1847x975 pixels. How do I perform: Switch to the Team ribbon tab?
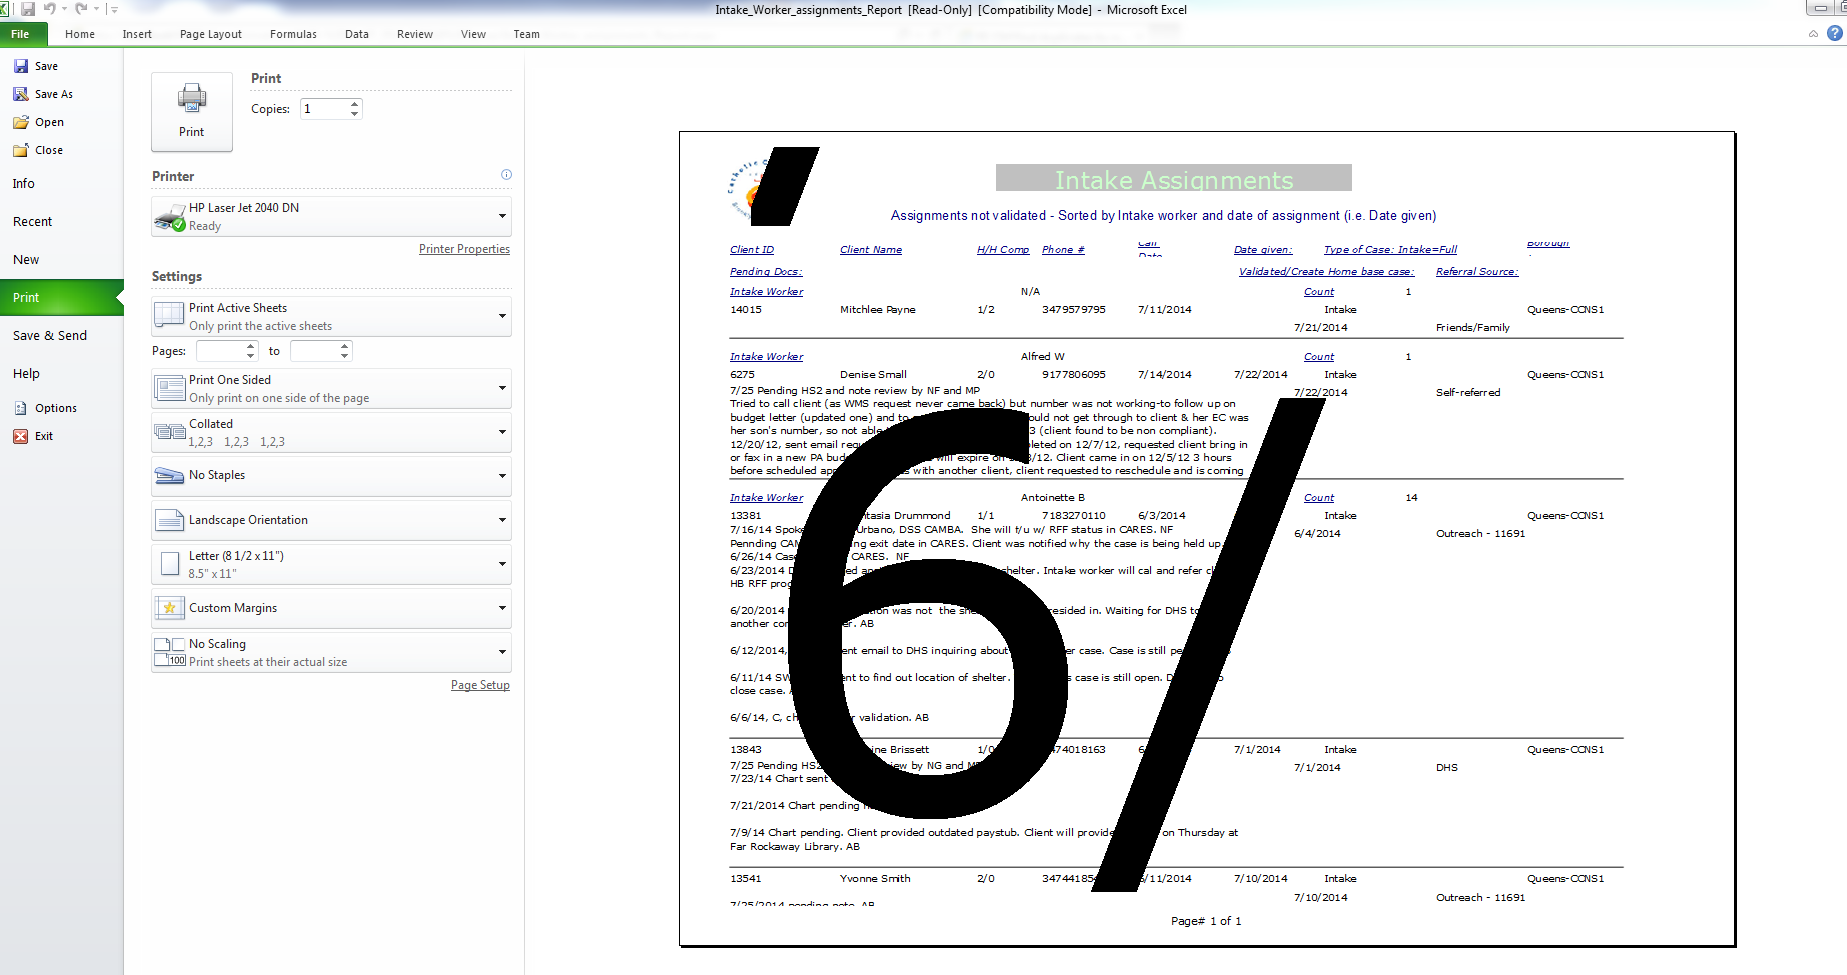point(526,34)
